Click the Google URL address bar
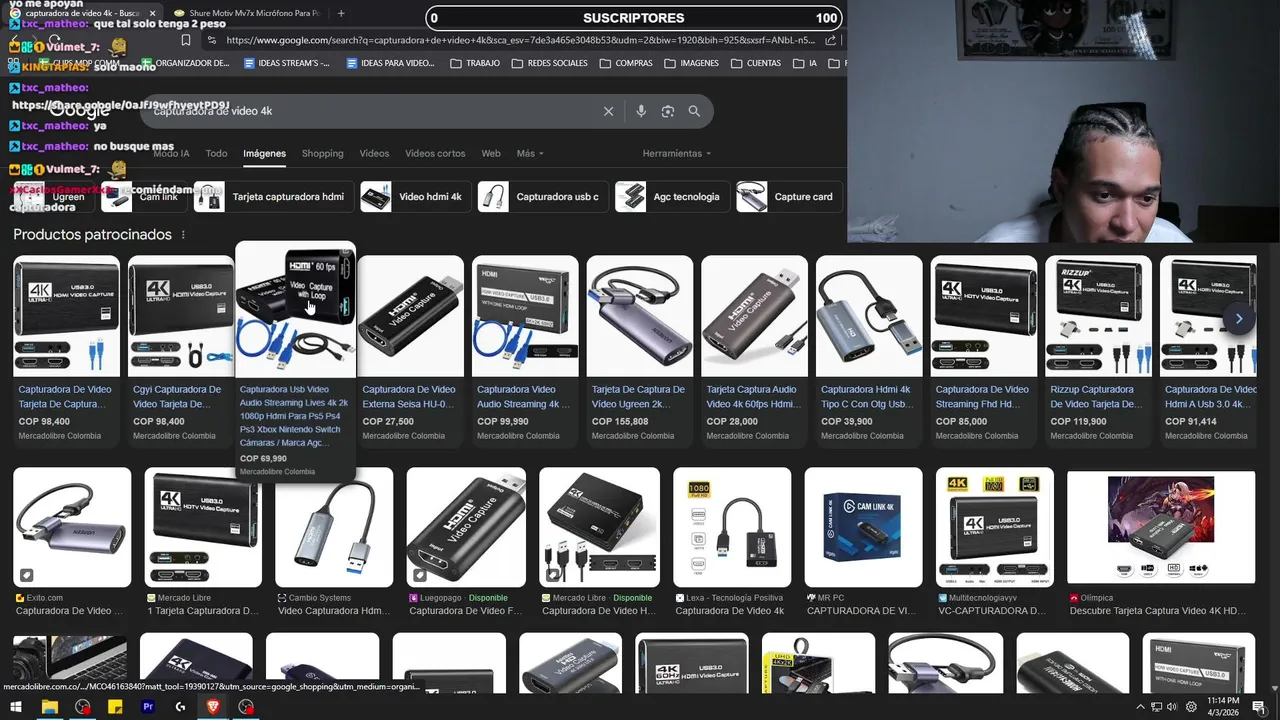Viewport: 1280px width, 720px height. 520,40
